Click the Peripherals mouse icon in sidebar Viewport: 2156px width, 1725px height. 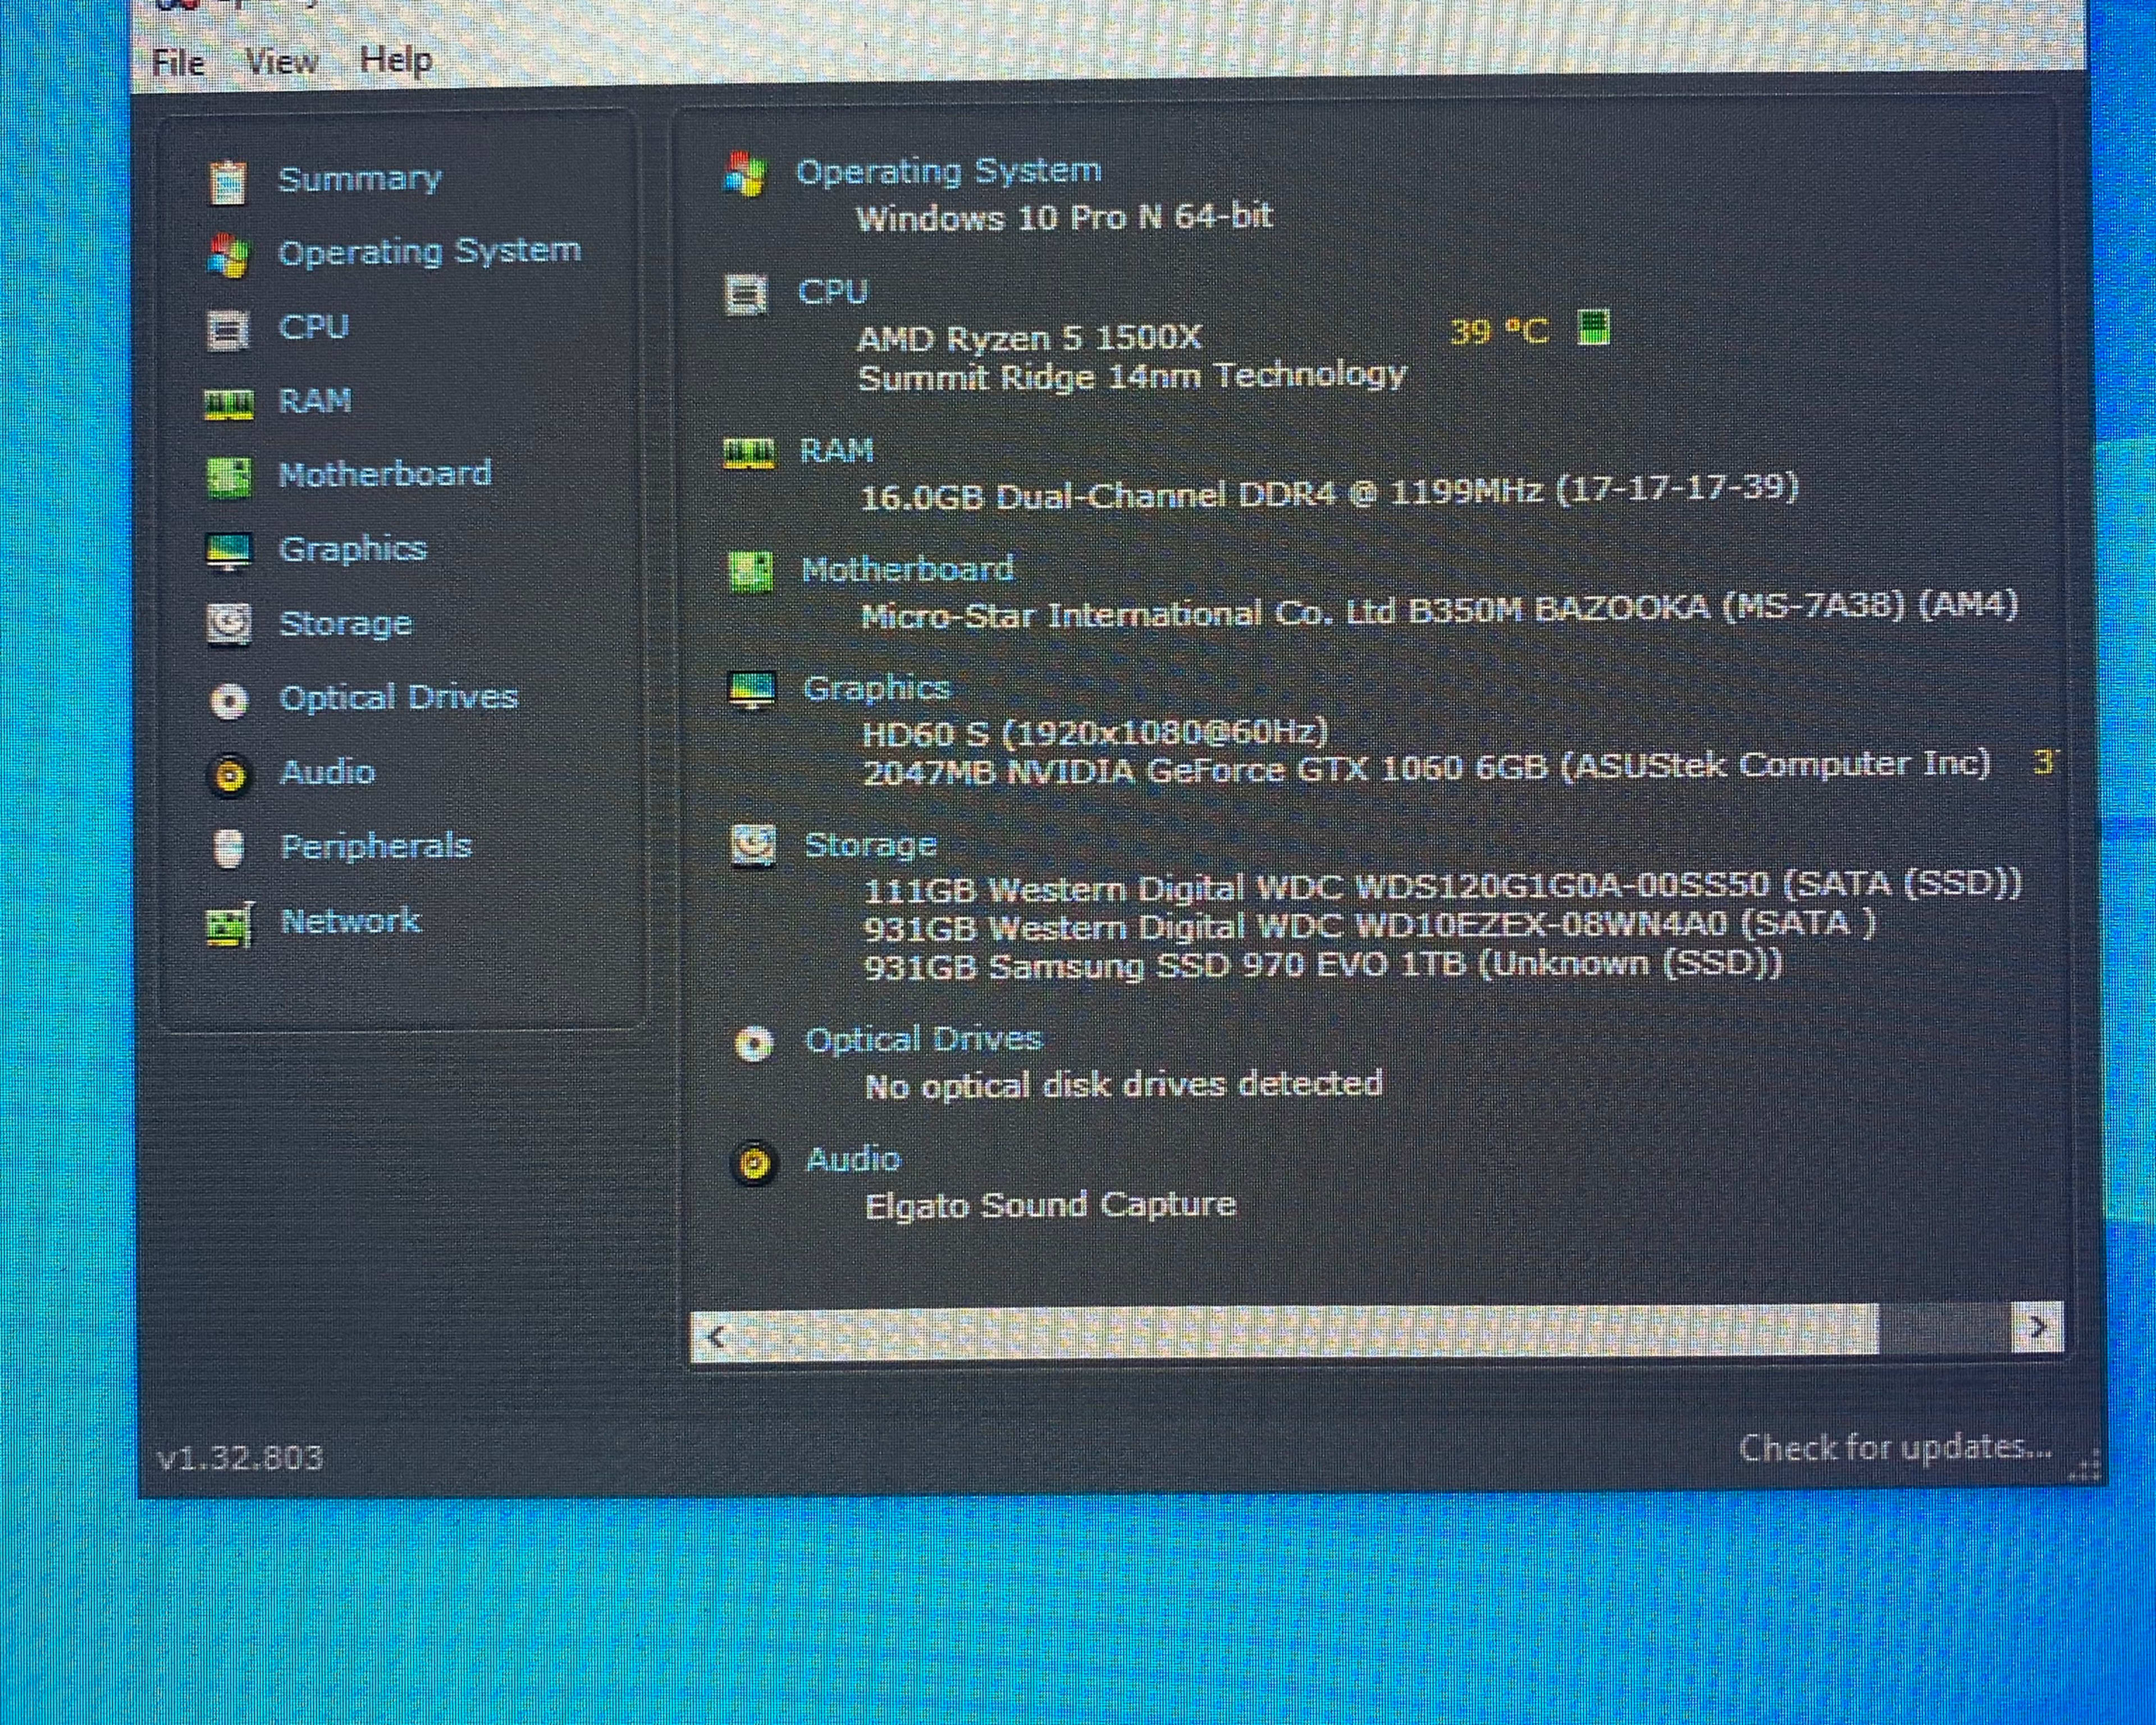[x=229, y=849]
